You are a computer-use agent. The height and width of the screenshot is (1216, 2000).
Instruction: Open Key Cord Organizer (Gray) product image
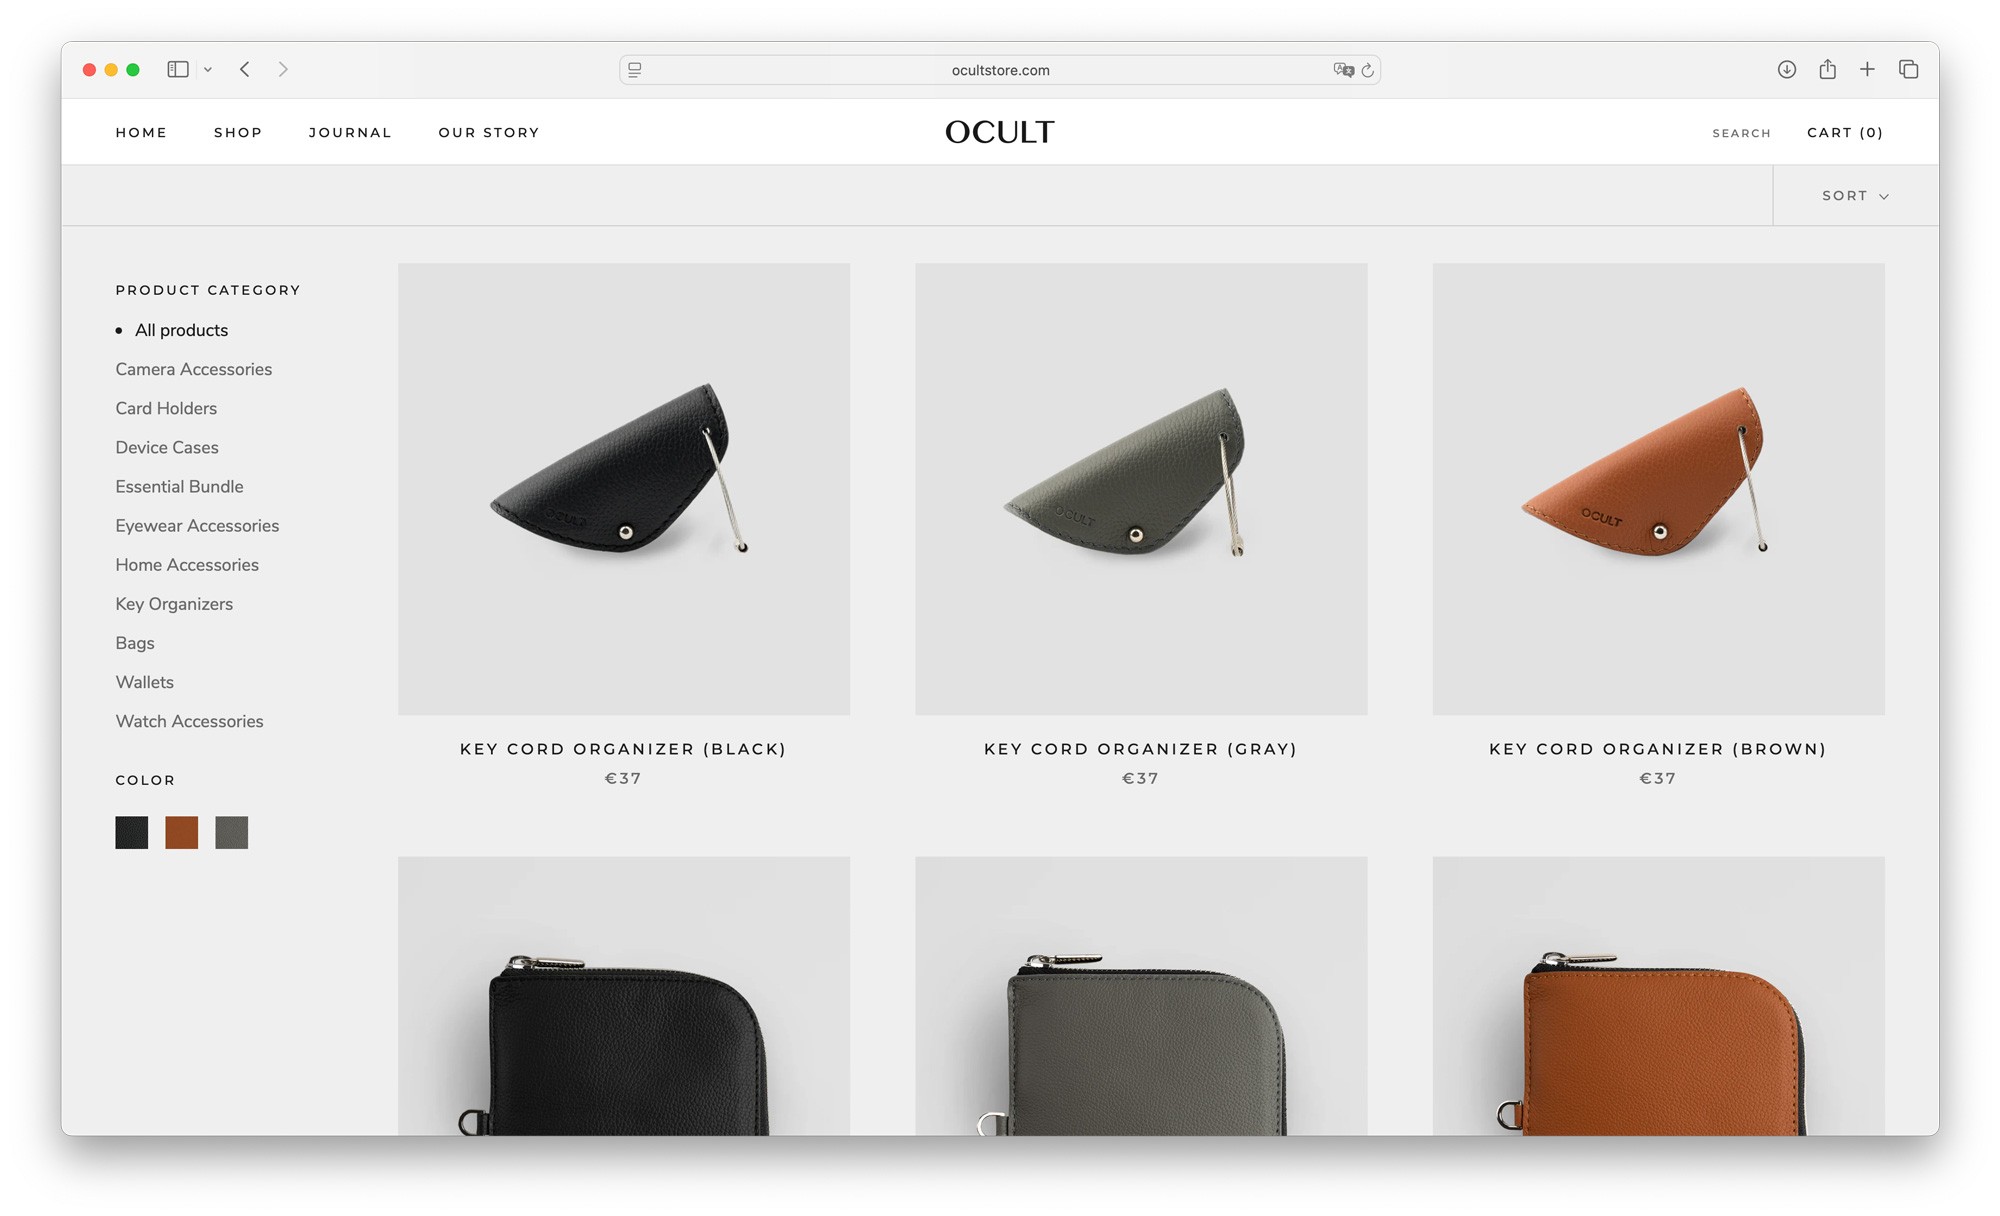1141,489
